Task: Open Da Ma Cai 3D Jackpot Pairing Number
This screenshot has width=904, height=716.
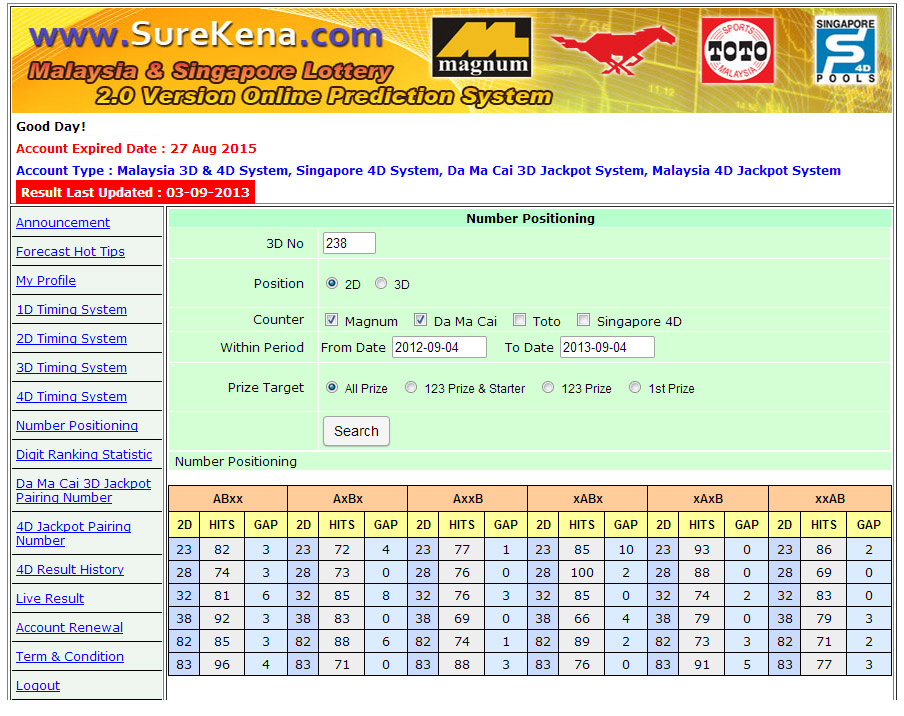Action: (83, 490)
